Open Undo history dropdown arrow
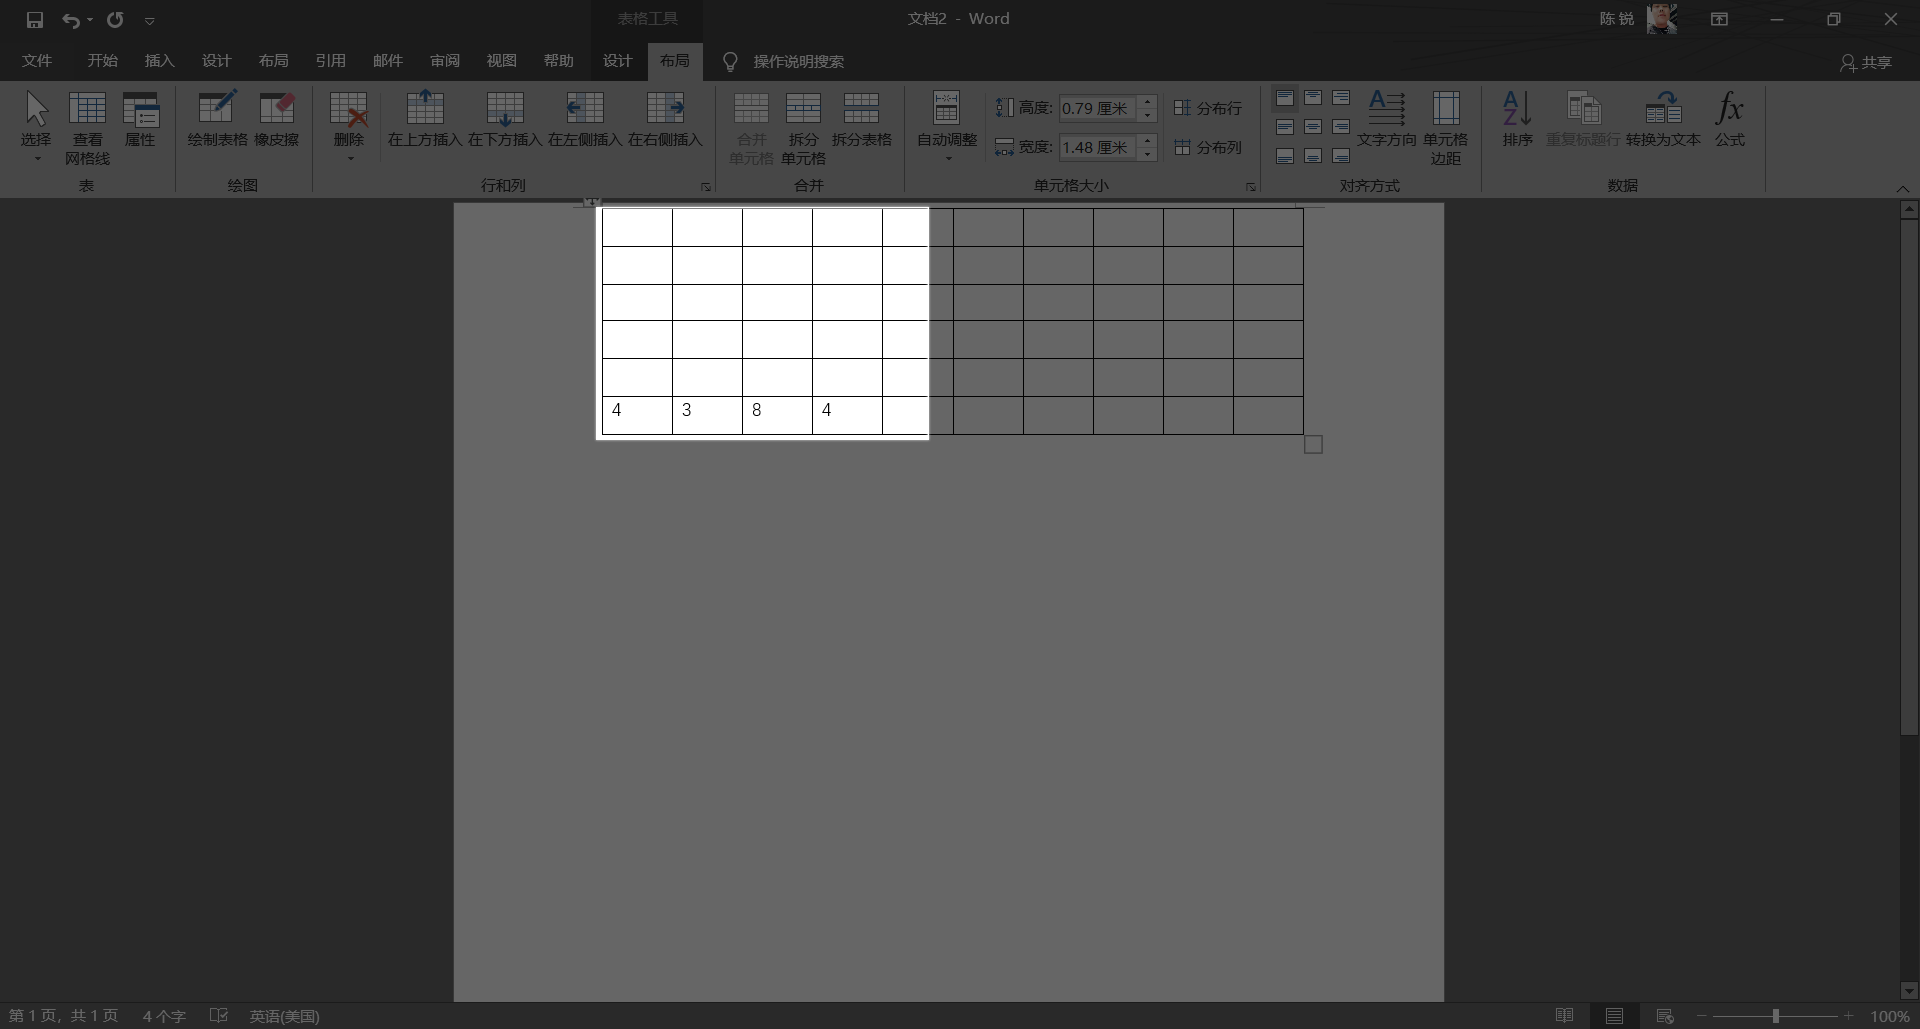Image resolution: width=1920 pixels, height=1029 pixels. click(x=90, y=20)
